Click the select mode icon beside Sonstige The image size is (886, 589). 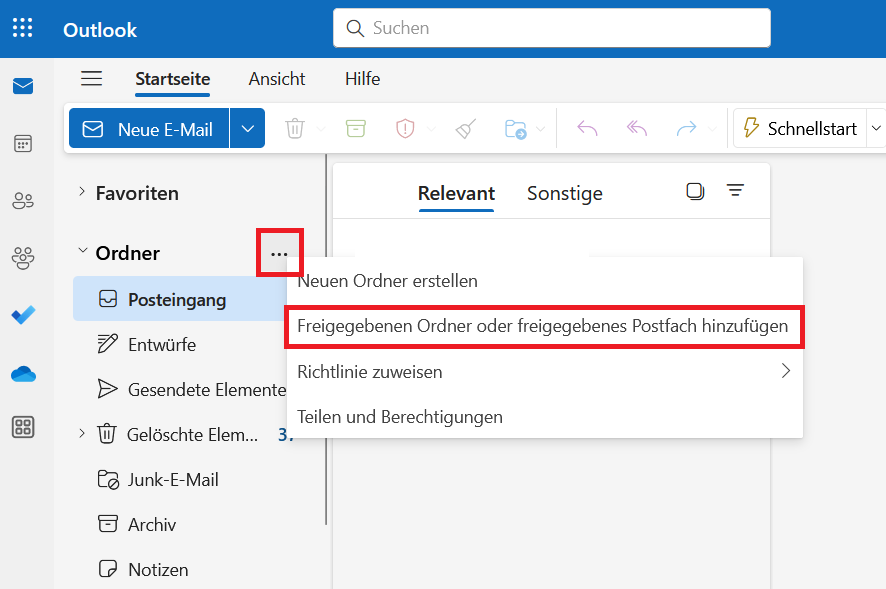695,192
